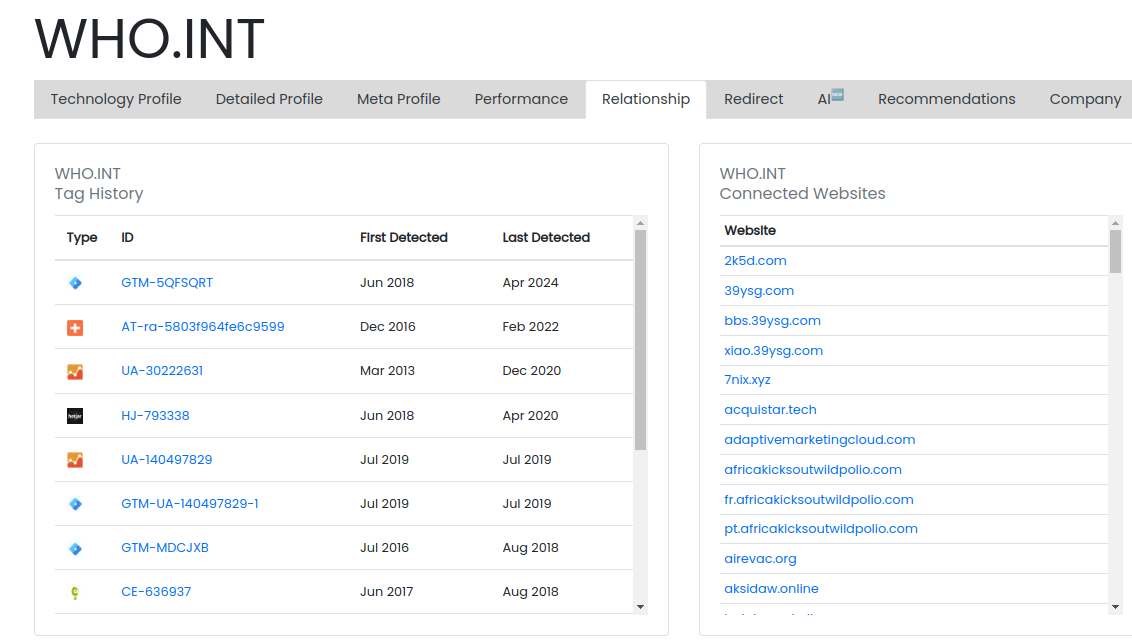Click 'Mar 2013' first detected cell
Viewport: 1132px width, 640px height.
(x=388, y=371)
